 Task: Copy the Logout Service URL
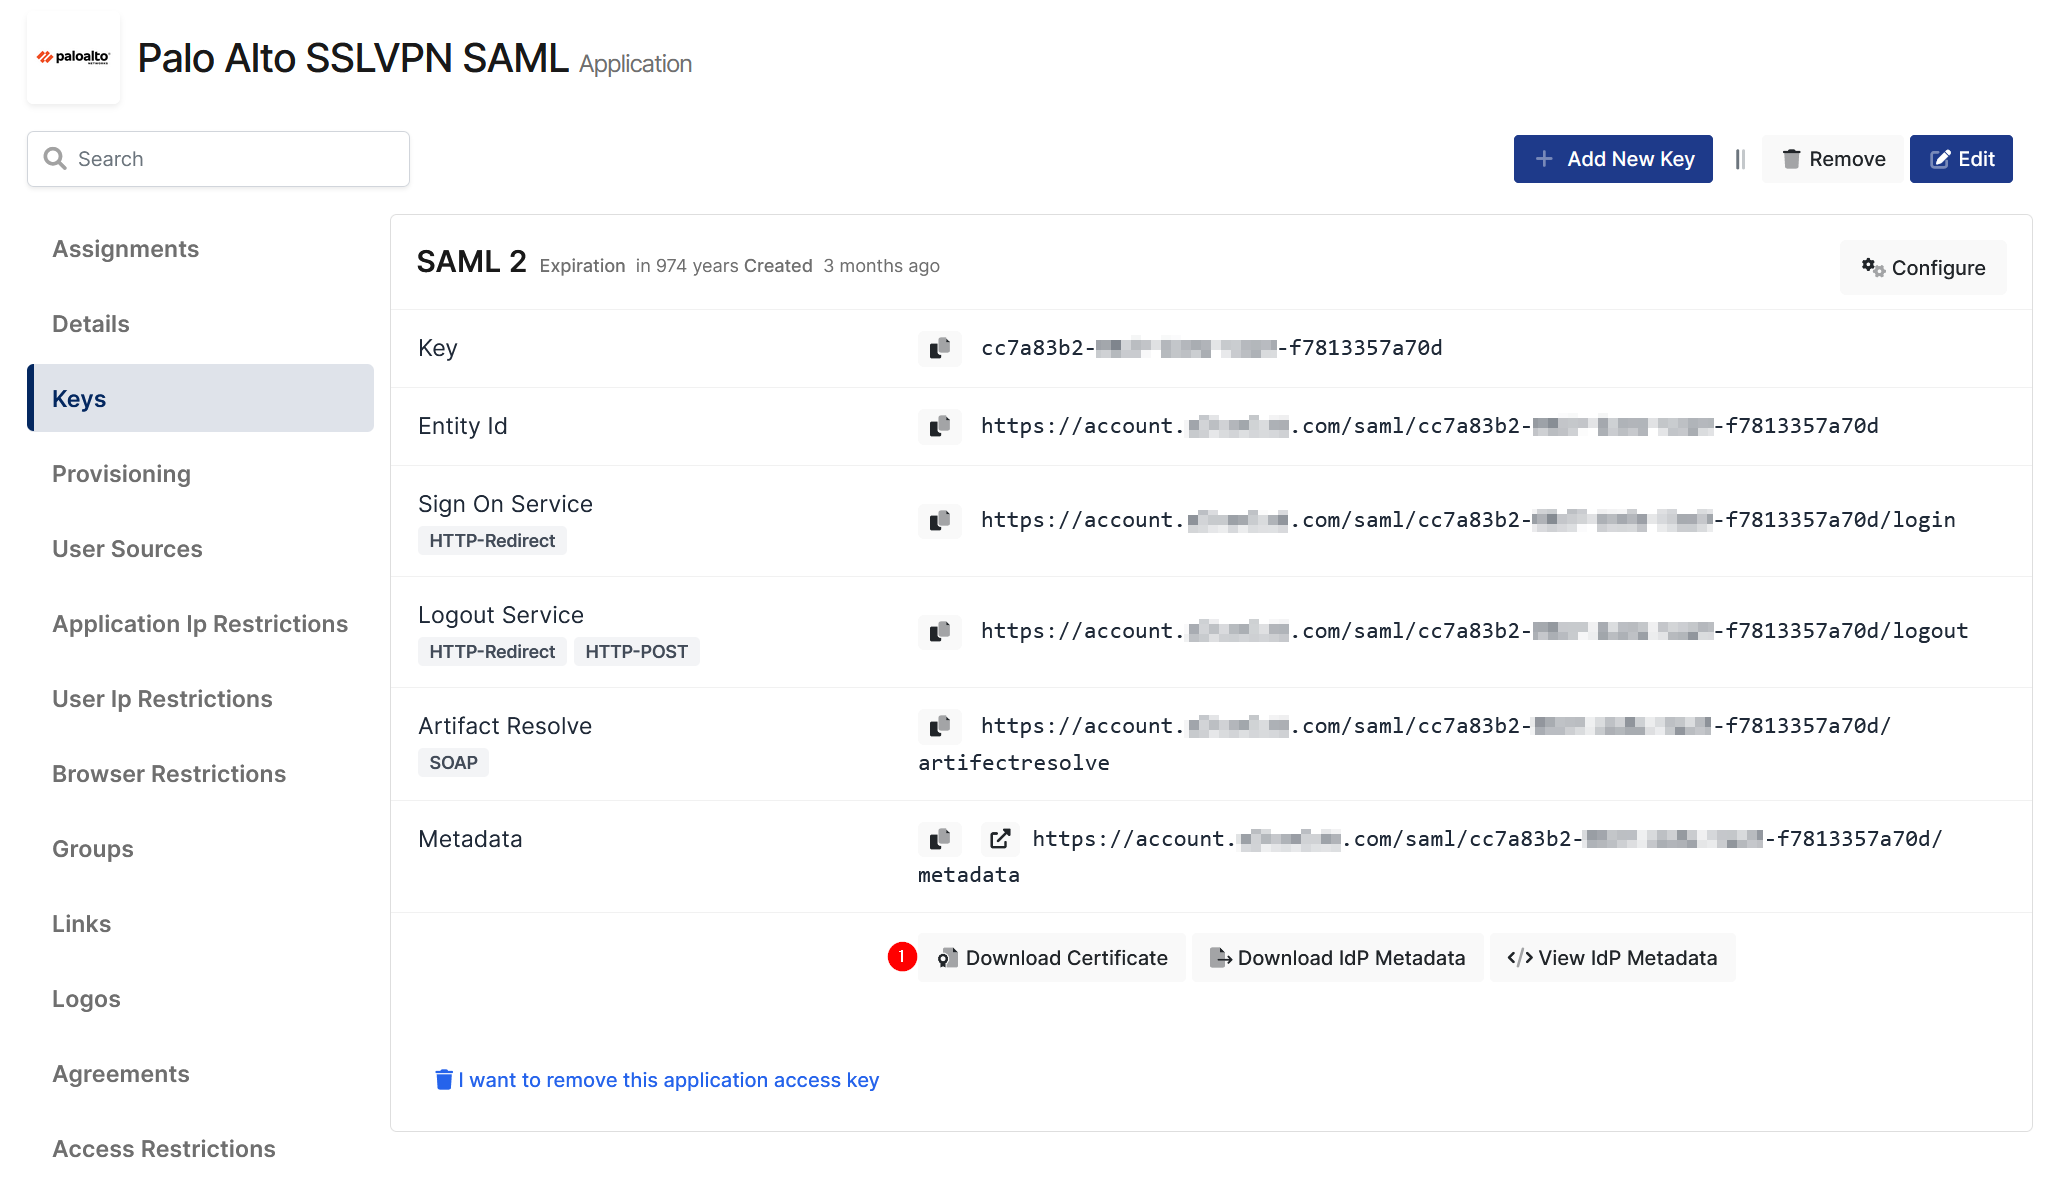pyautogui.click(x=939, y=631)
